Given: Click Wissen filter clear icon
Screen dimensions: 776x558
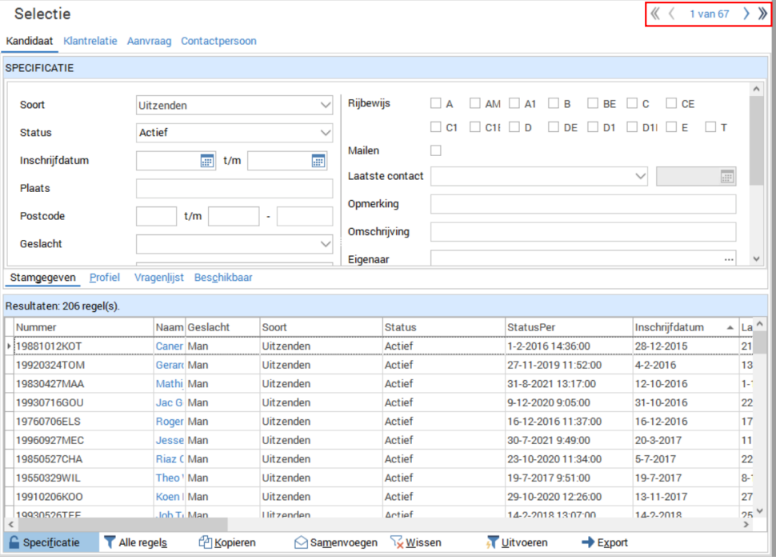Looking at the screenshot, I should tap(397, 543).
